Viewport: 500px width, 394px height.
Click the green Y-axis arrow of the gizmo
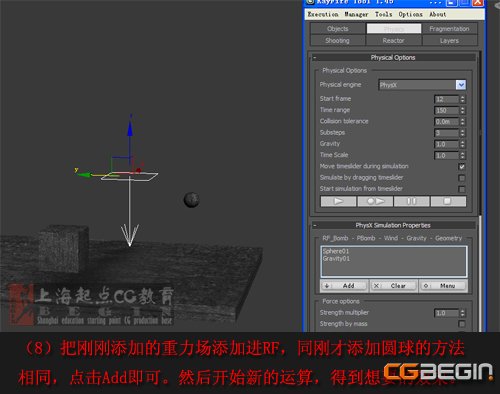[x=85, y=174]
